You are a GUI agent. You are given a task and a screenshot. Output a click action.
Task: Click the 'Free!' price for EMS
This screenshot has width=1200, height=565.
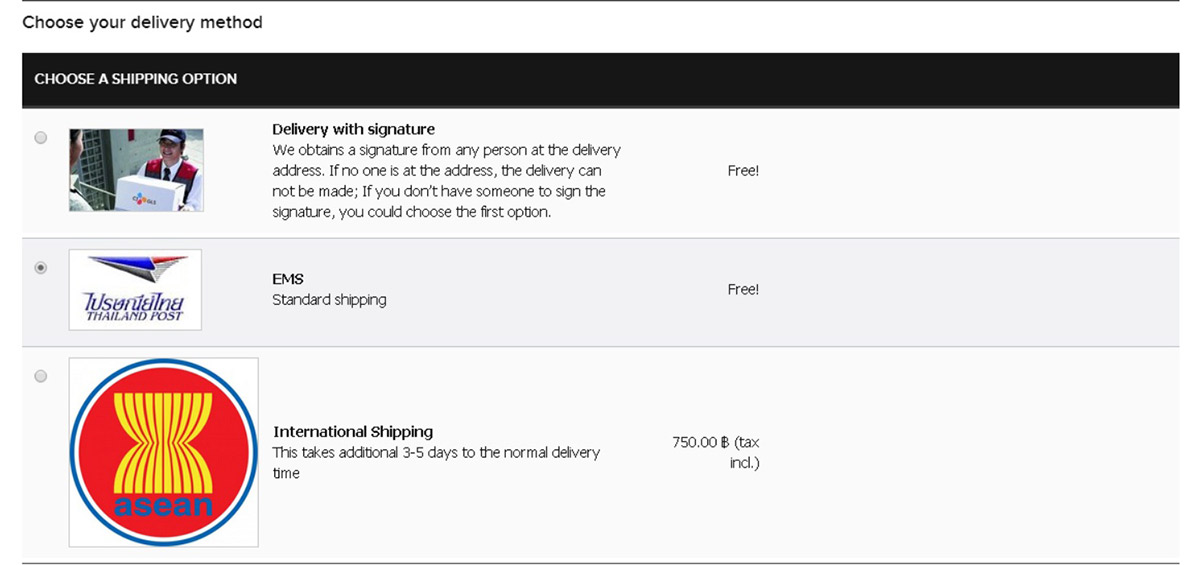743,289
